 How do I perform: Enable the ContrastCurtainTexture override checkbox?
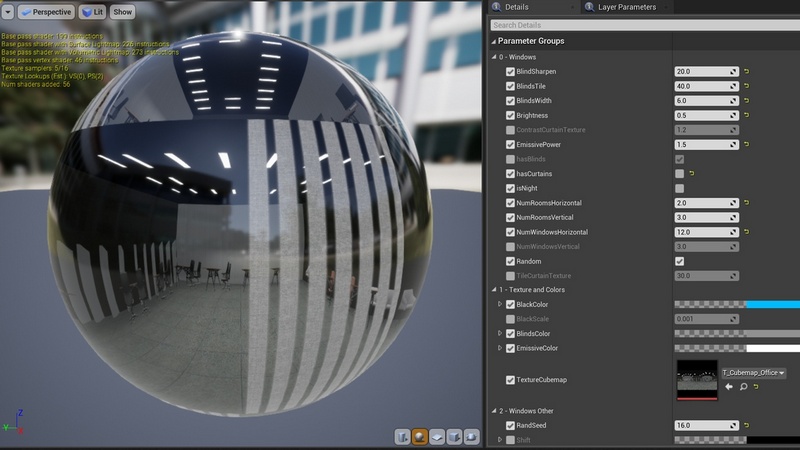(x=511, y=130)
